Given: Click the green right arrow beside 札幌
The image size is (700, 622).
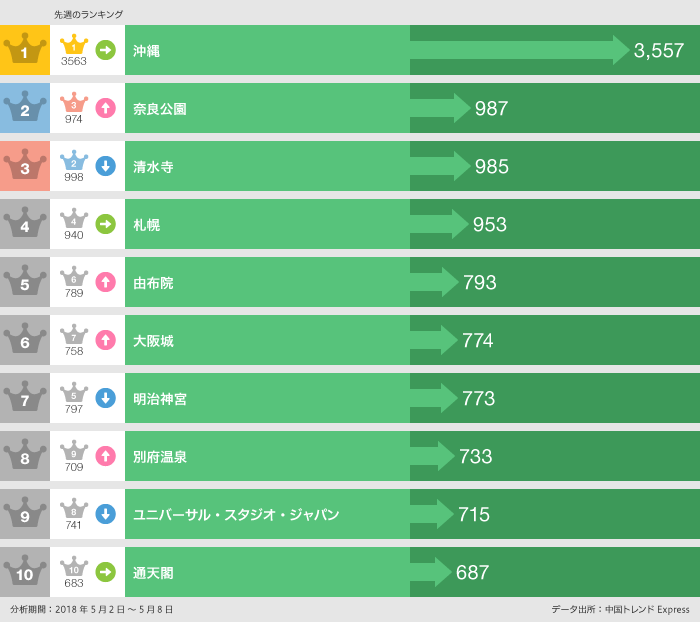Looking at the screenshot, I should 106,224.
